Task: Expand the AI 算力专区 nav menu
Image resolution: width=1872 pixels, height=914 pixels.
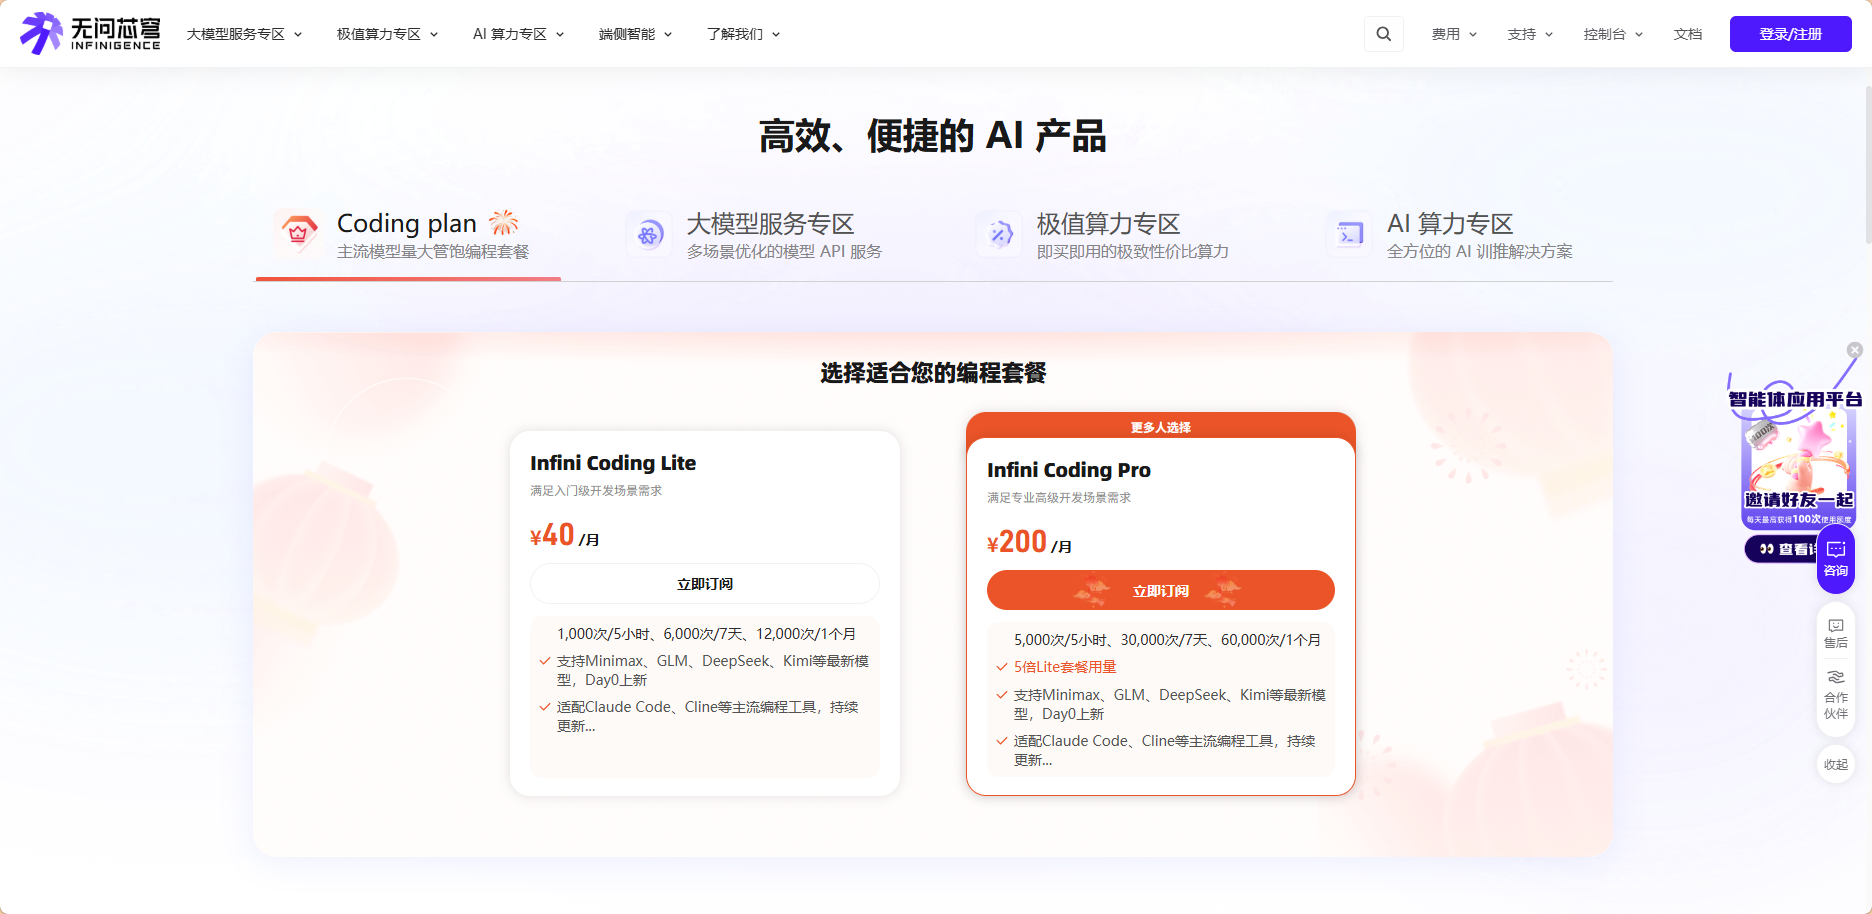Action: 518,34
